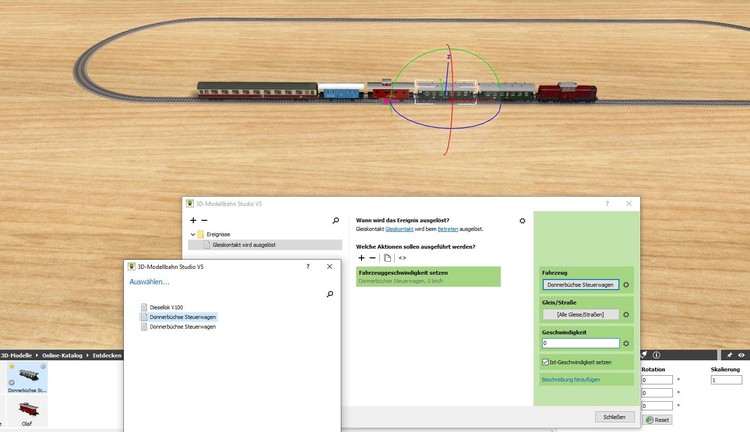The height and width of the screenshot is (432, 750).
Task: Click the Reset button under Rotation
Action: tap(657, 420)
